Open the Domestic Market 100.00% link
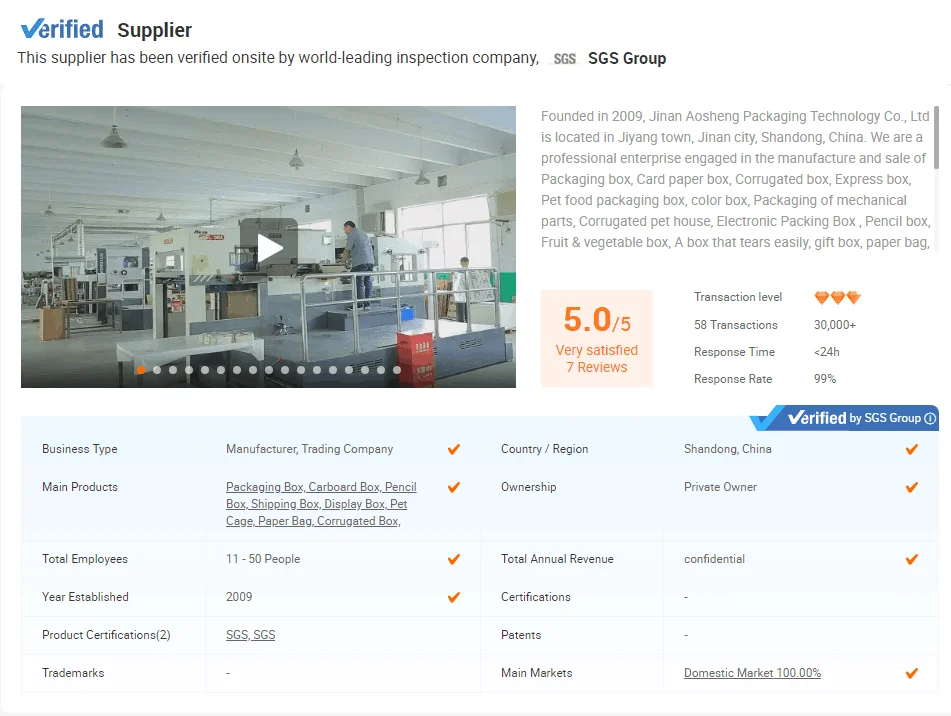Screen dimensions: 951x716 coord(752,673)
